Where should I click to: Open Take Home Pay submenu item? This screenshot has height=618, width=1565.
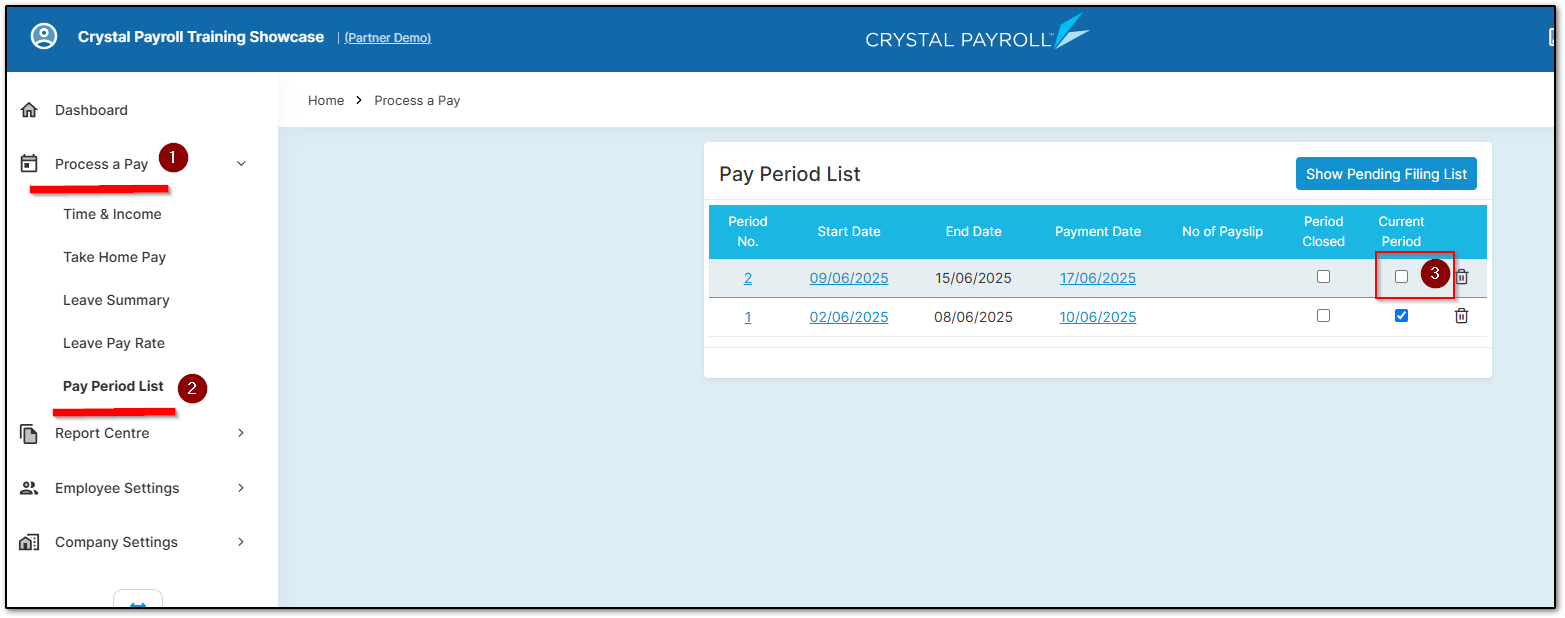point(114,257)
